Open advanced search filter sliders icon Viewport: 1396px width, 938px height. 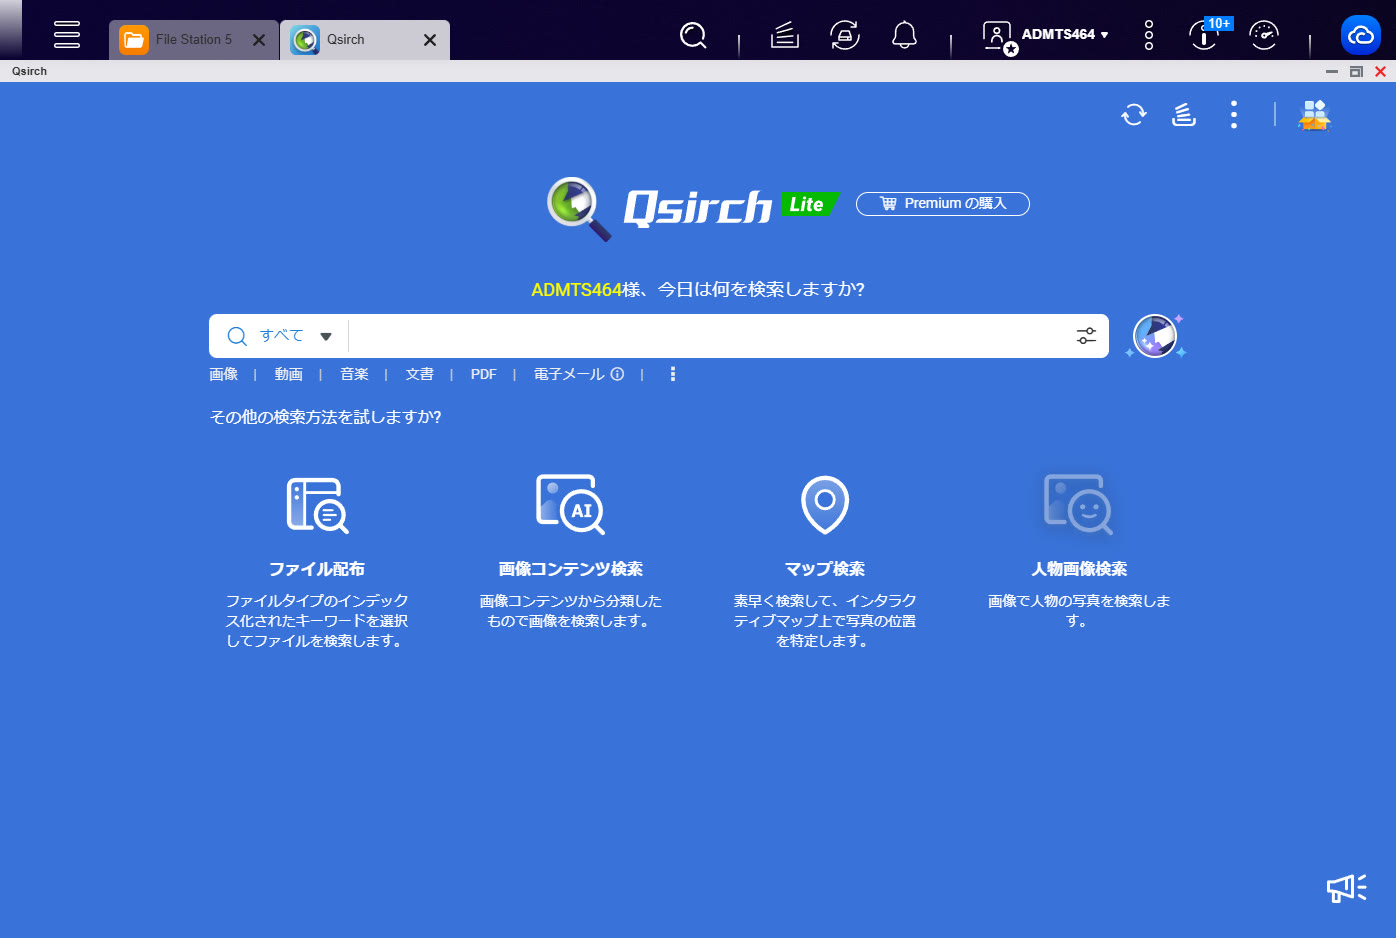[x=1086, y=336]
